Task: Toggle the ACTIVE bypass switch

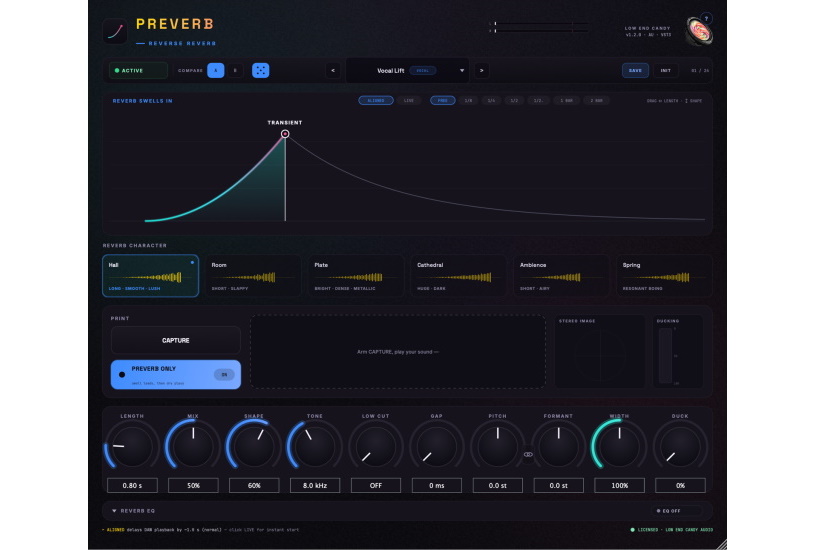Action: (138, 70)
